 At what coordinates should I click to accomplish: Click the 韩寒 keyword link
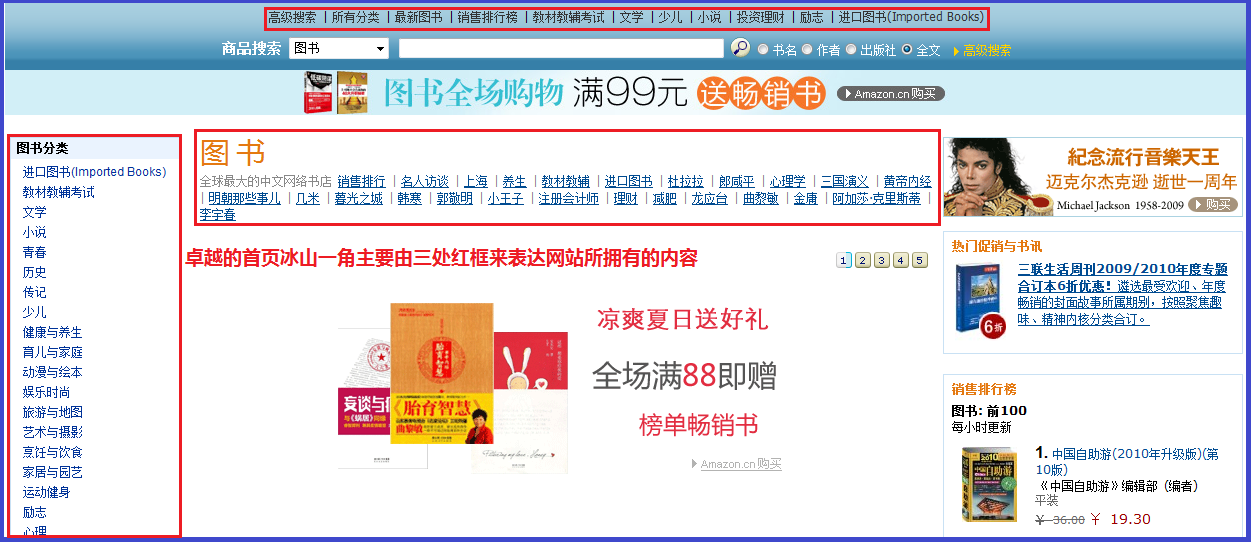tap(409, 199)
